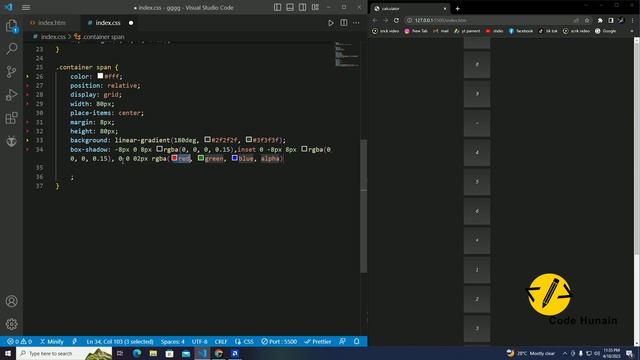Open the Windows Start menu
Viewport: 640px width, 360px height.
[8, 353]
